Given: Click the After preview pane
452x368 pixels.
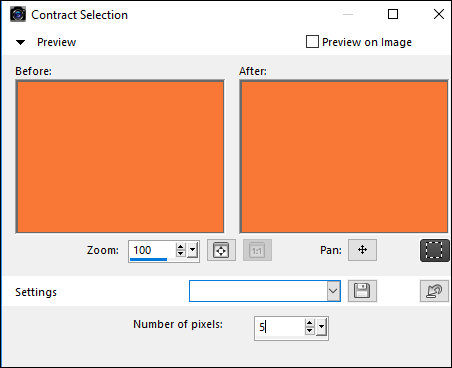Looking at the screenshot, I should pos(344,157).
